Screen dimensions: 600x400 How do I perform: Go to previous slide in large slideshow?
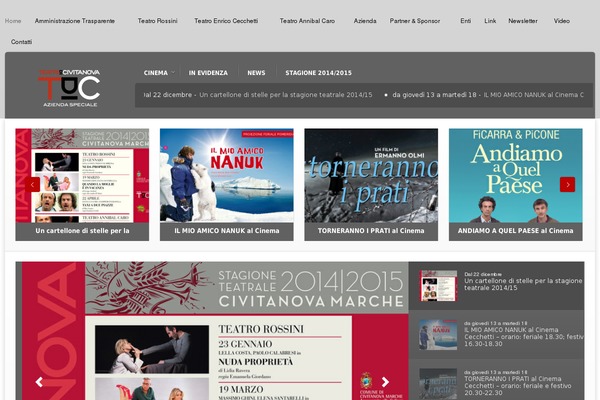point(39,382)
